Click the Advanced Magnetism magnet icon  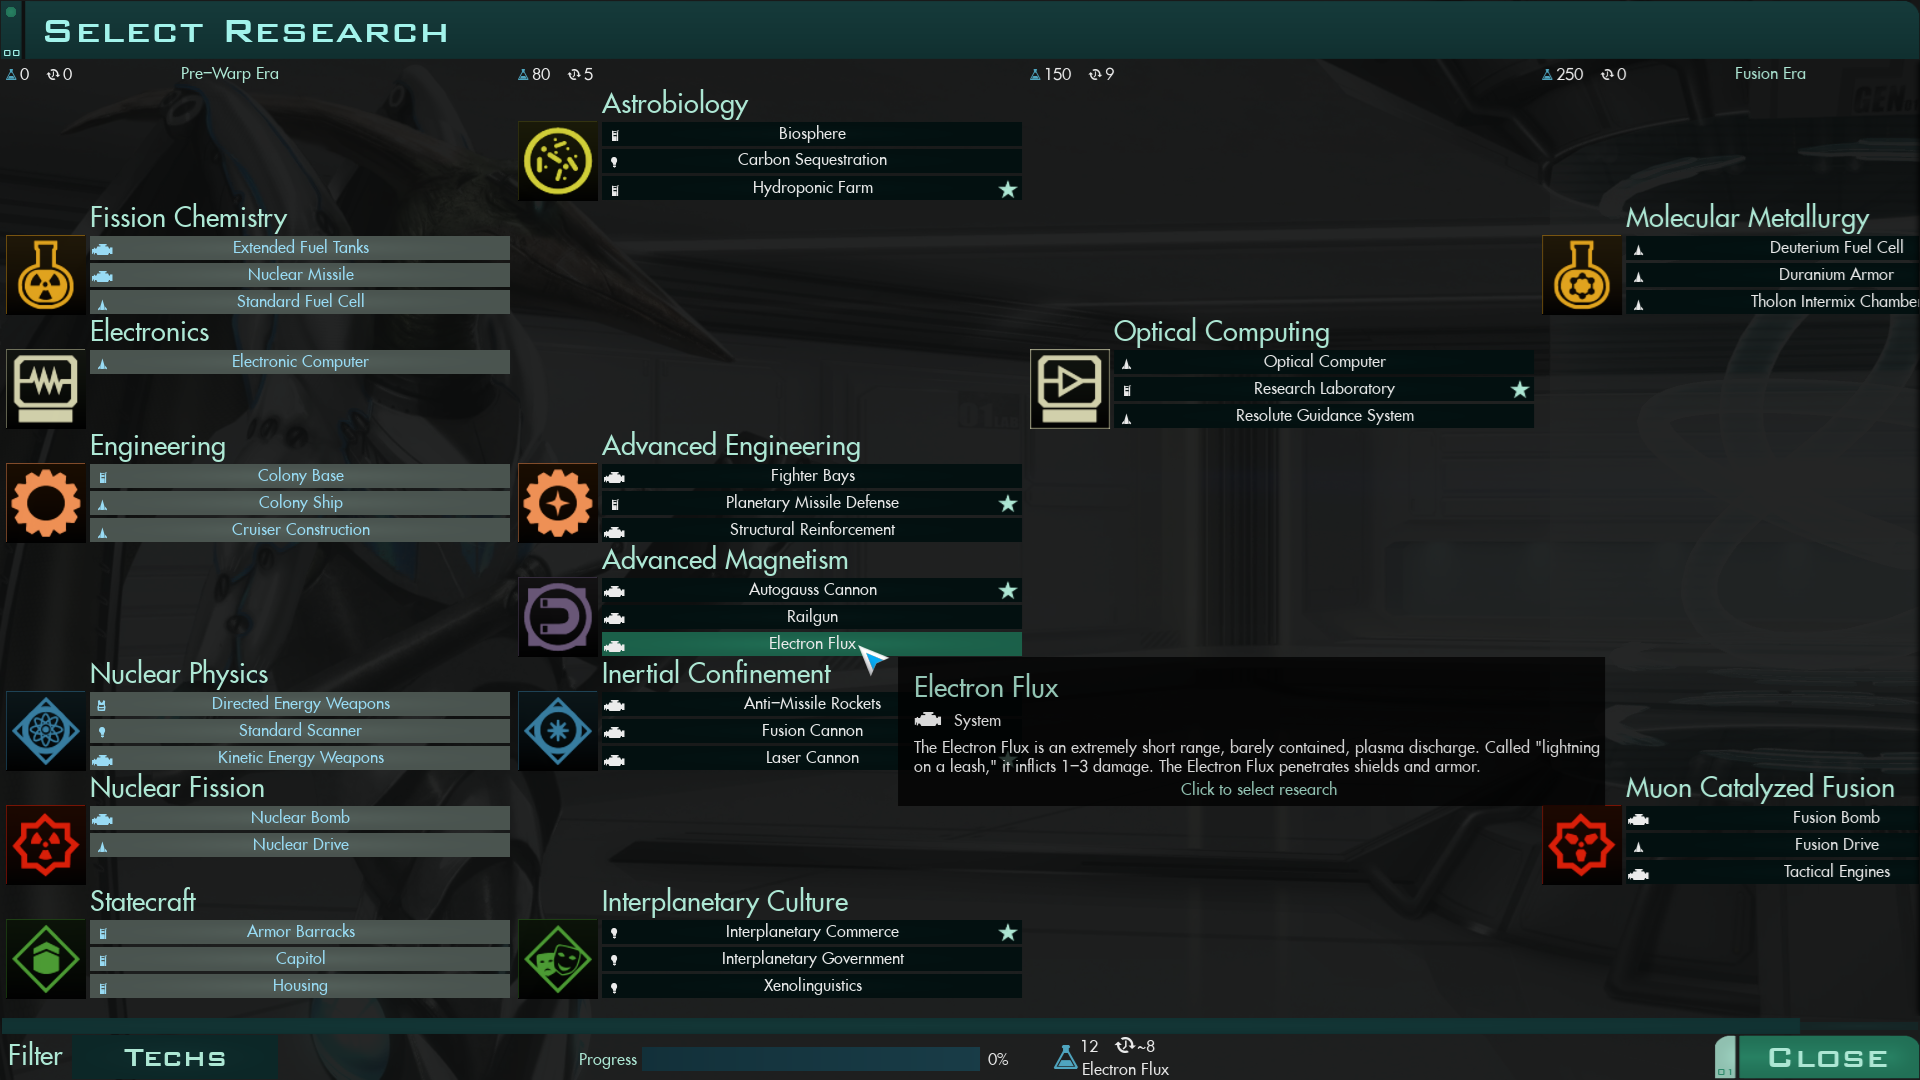pyautogui.click(x=558, y=617)
